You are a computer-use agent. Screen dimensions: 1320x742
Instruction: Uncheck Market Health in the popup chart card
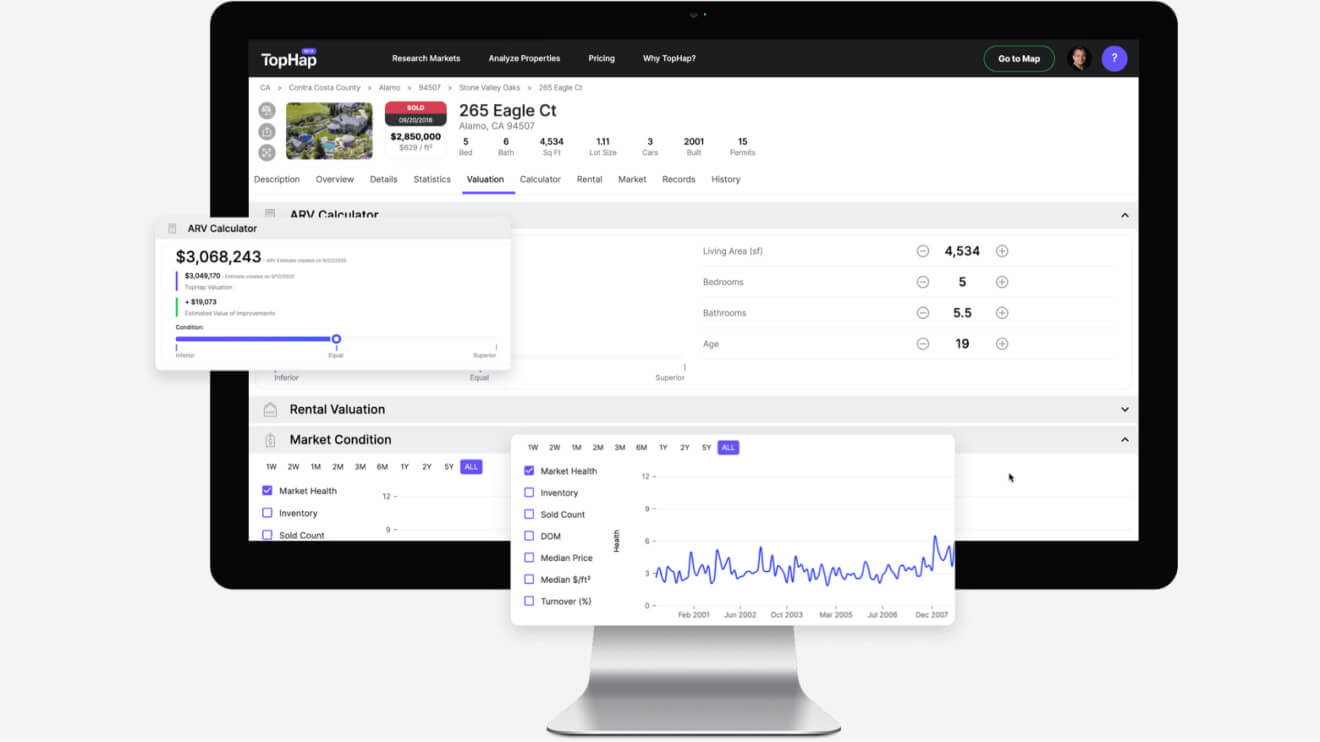(529, 471)
